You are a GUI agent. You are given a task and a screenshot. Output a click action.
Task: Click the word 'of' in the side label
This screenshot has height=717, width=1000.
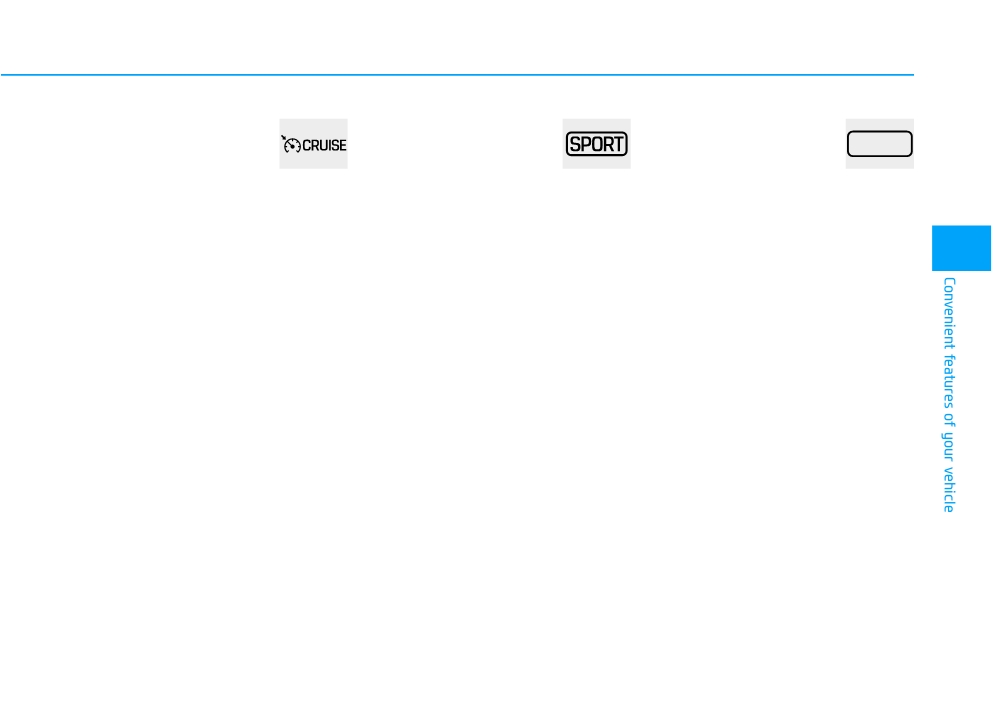(949, 420)
